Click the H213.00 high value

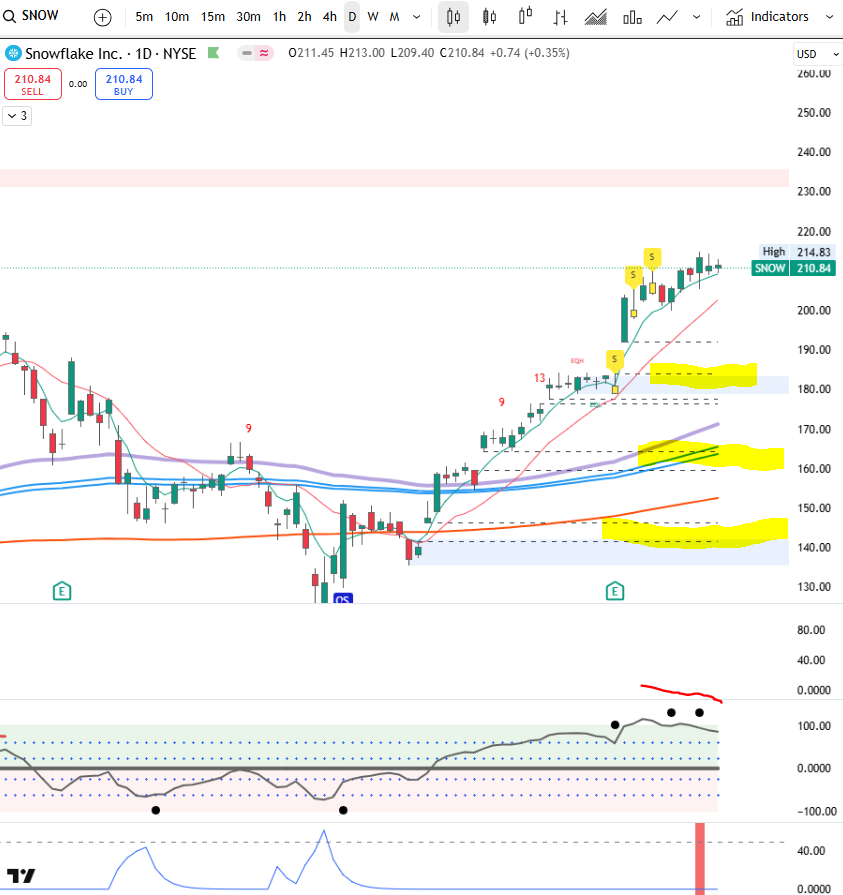coord(362,53)
